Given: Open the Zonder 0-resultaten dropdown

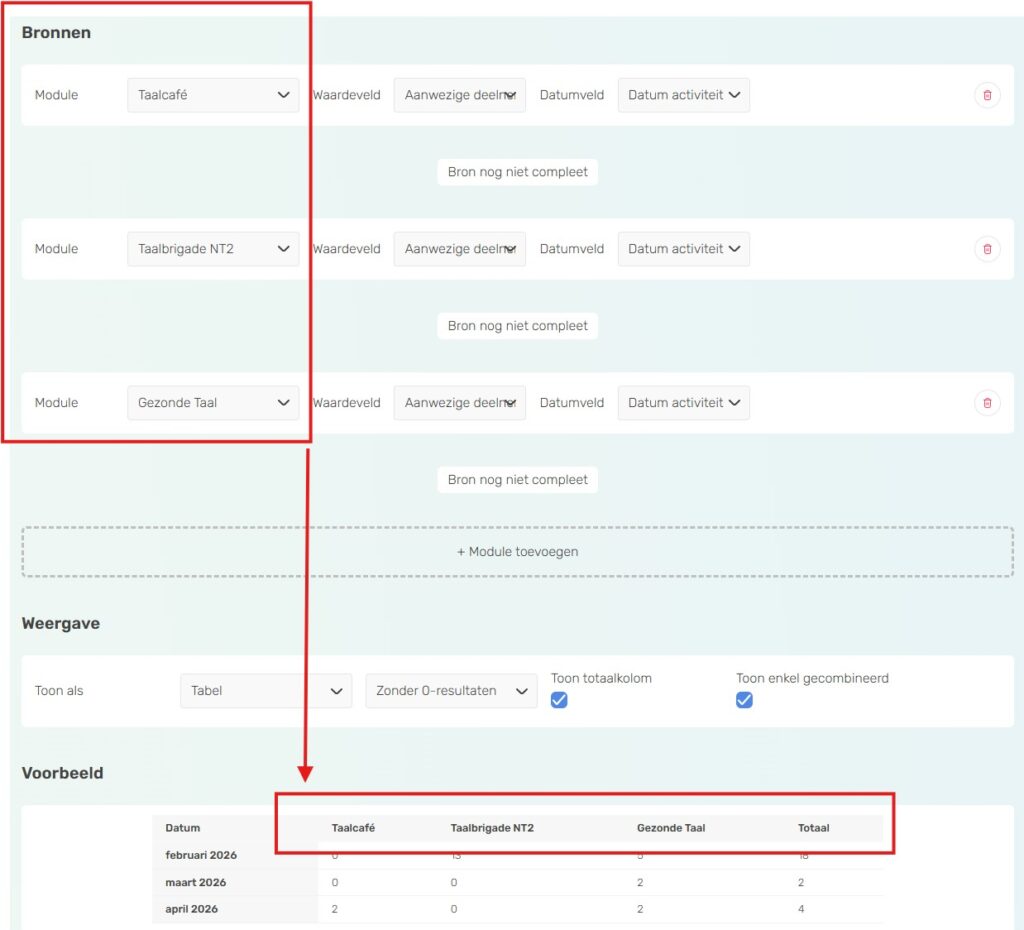Looking at the screenshot, I should click(451, 691).
